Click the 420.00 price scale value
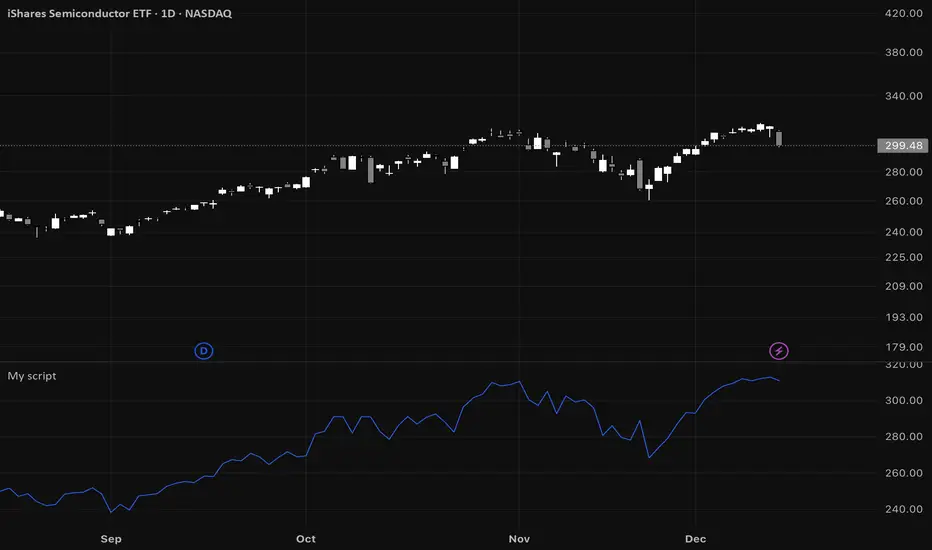Image resolution: width=932 pixels, height=550 pixels. click(x=903, y=13)
